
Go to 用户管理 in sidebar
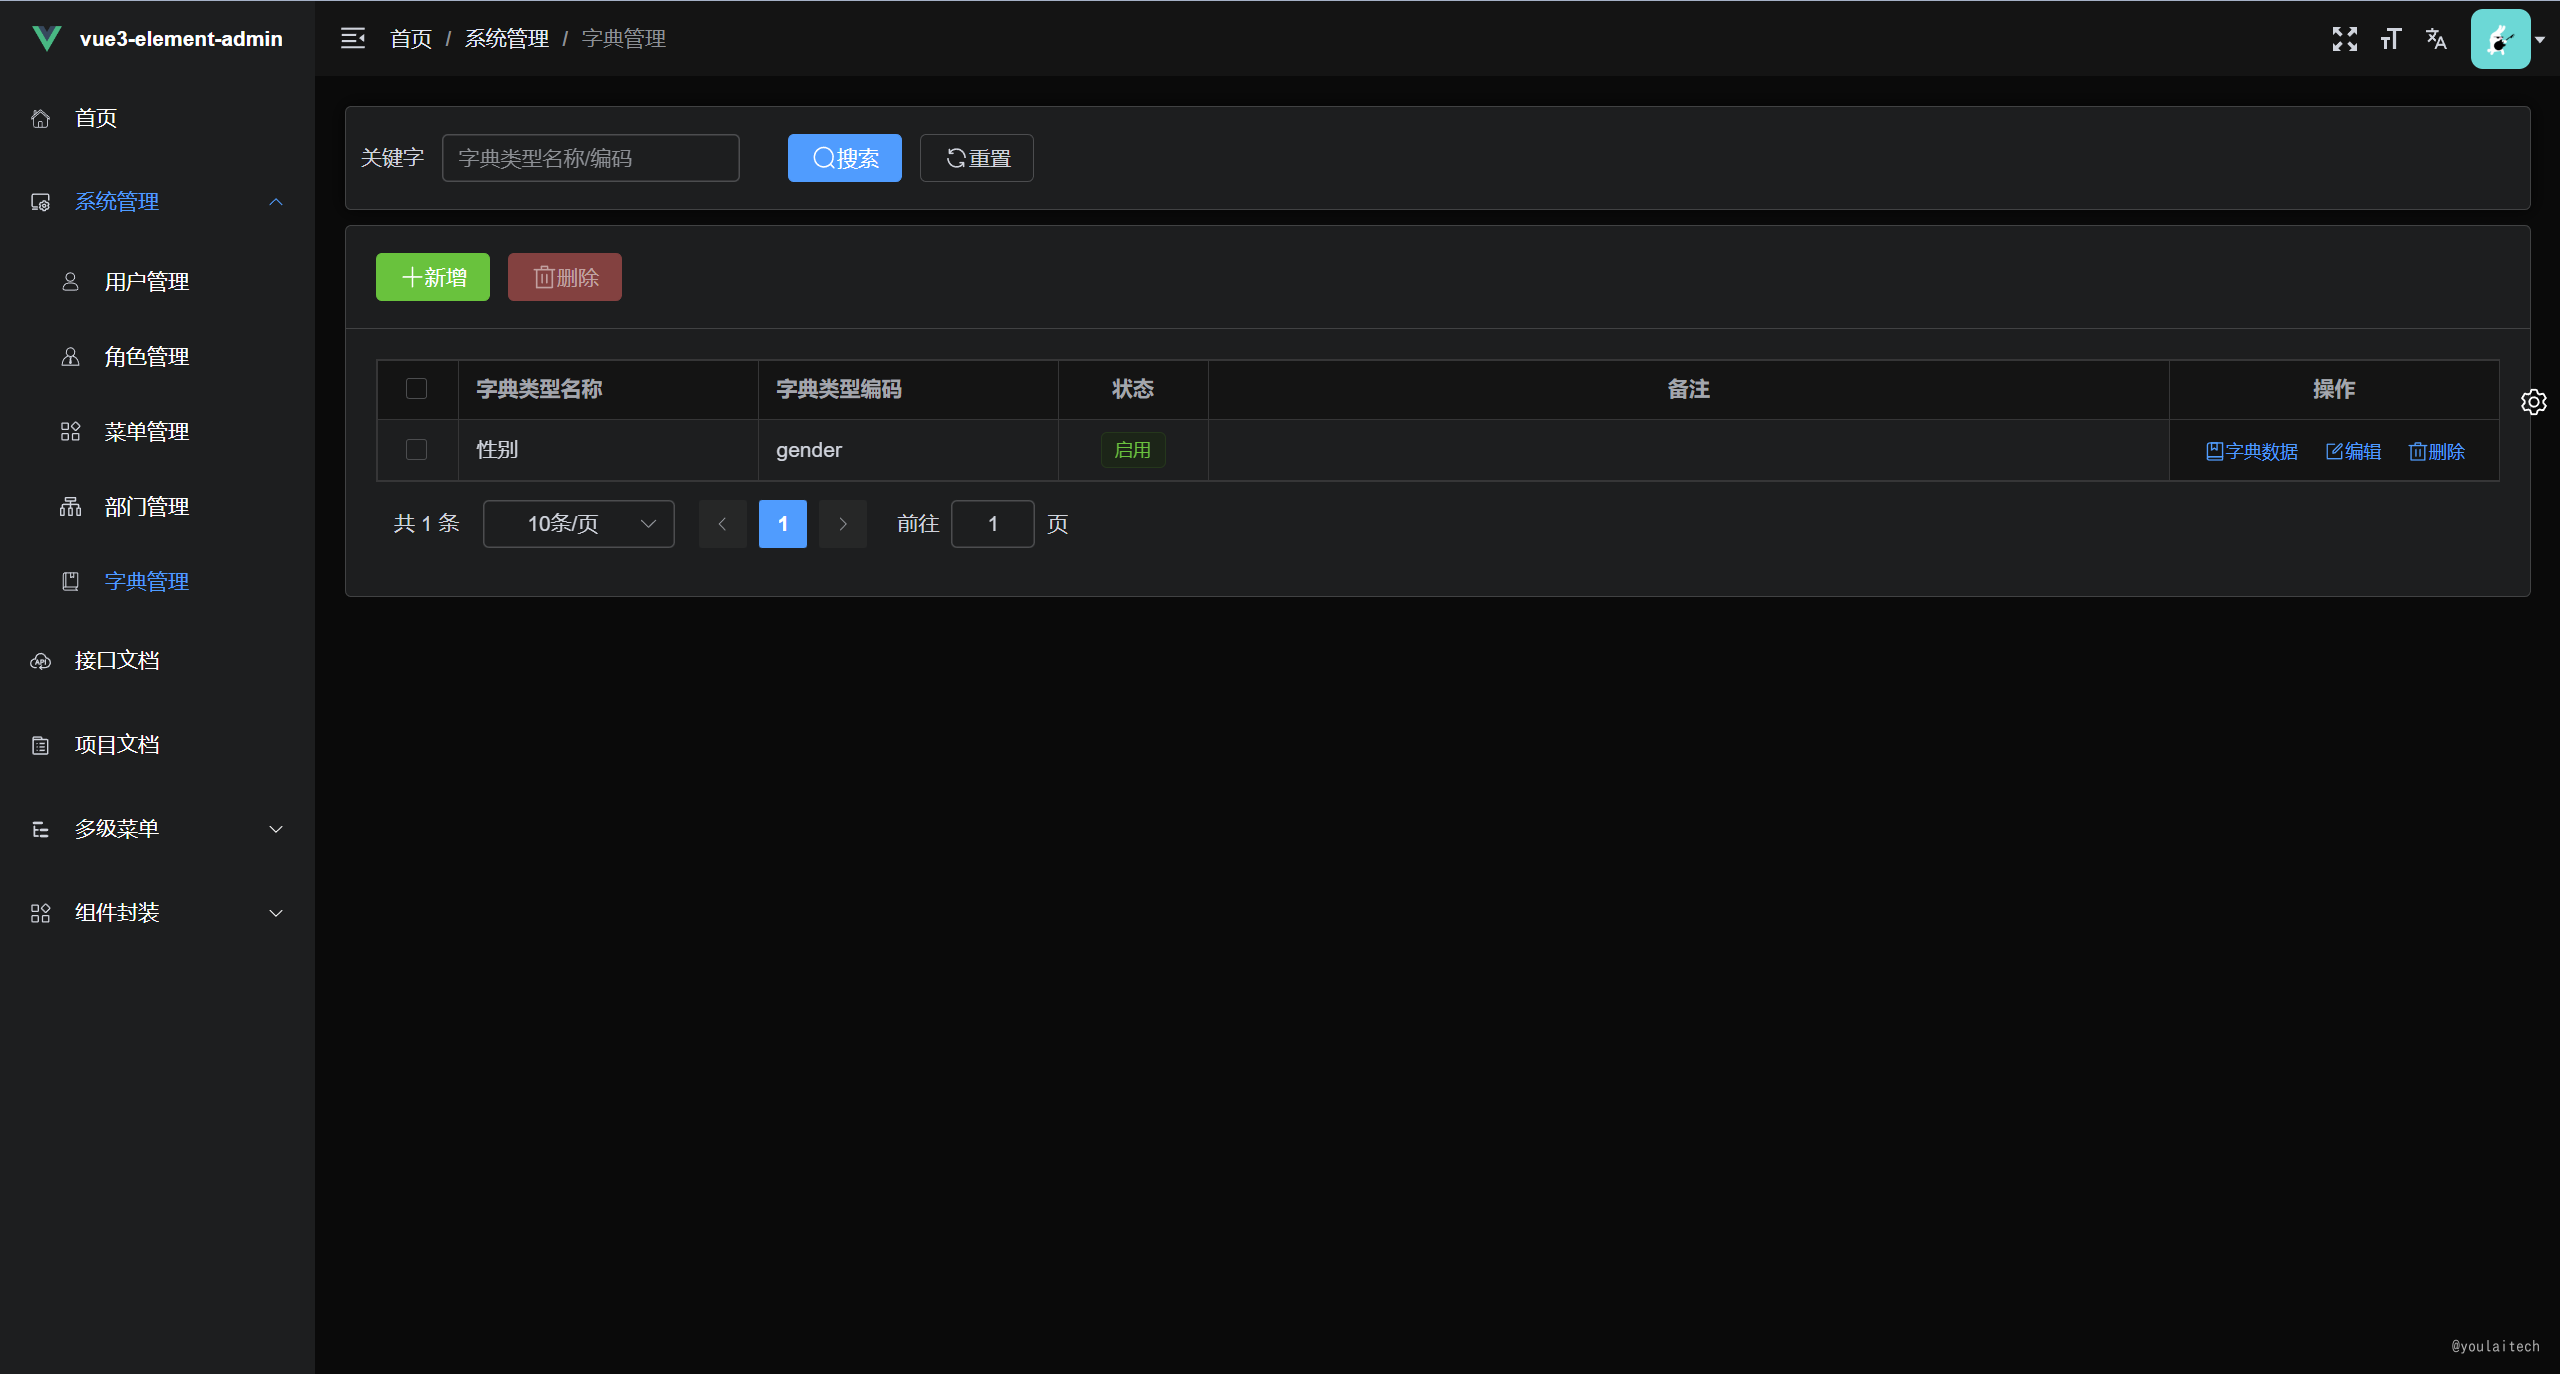[x=147, y=282]
